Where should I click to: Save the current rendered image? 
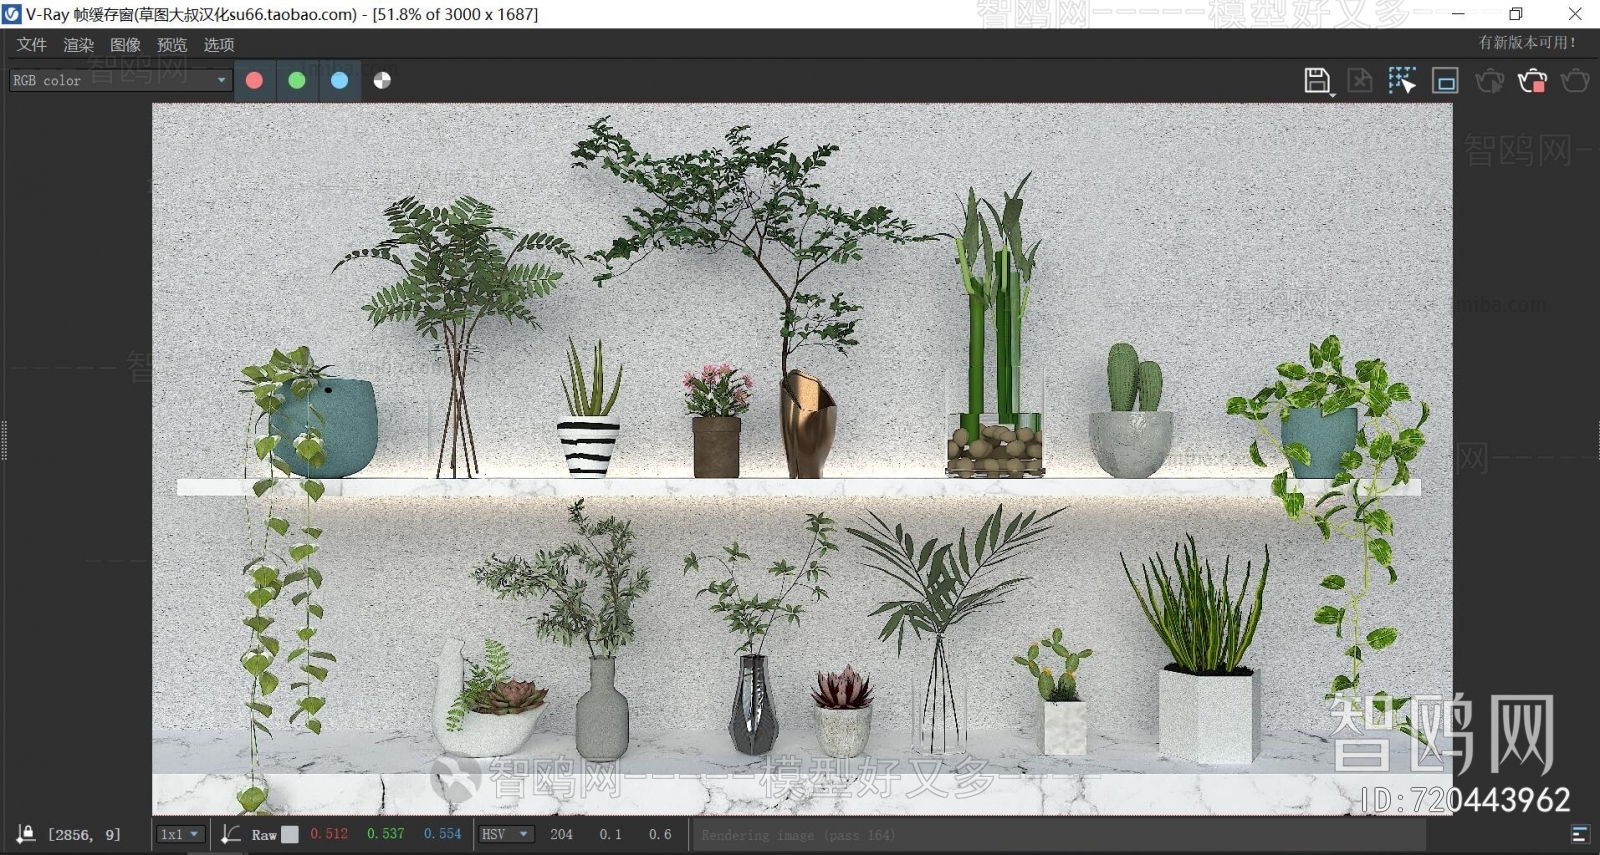pyautogui.click(x=1318, y=81)
